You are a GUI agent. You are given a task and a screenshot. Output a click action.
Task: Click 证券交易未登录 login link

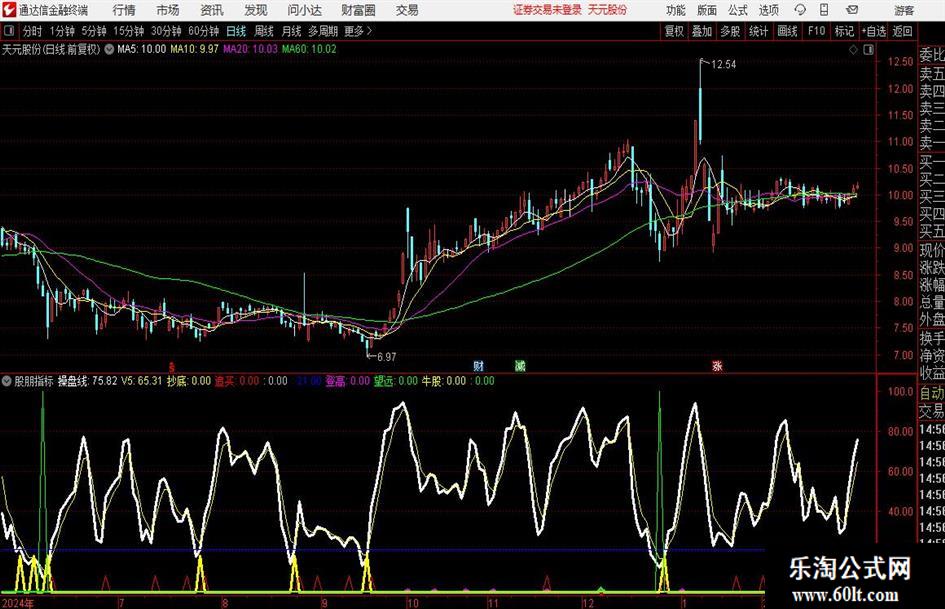click(x=547, y=10)
